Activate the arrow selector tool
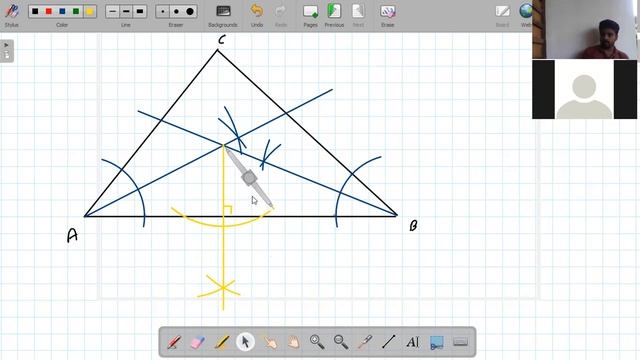640x360 pixels. [245, 342]
